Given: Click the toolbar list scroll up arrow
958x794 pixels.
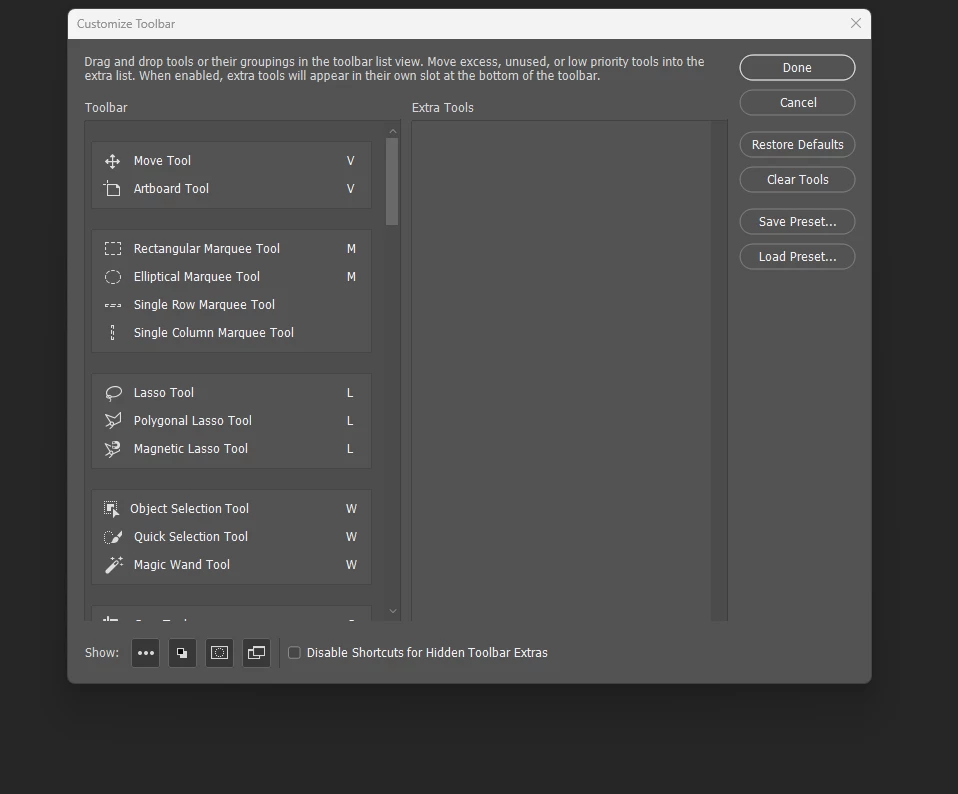Looking at the screenshot, I should [x=393, y=131].
